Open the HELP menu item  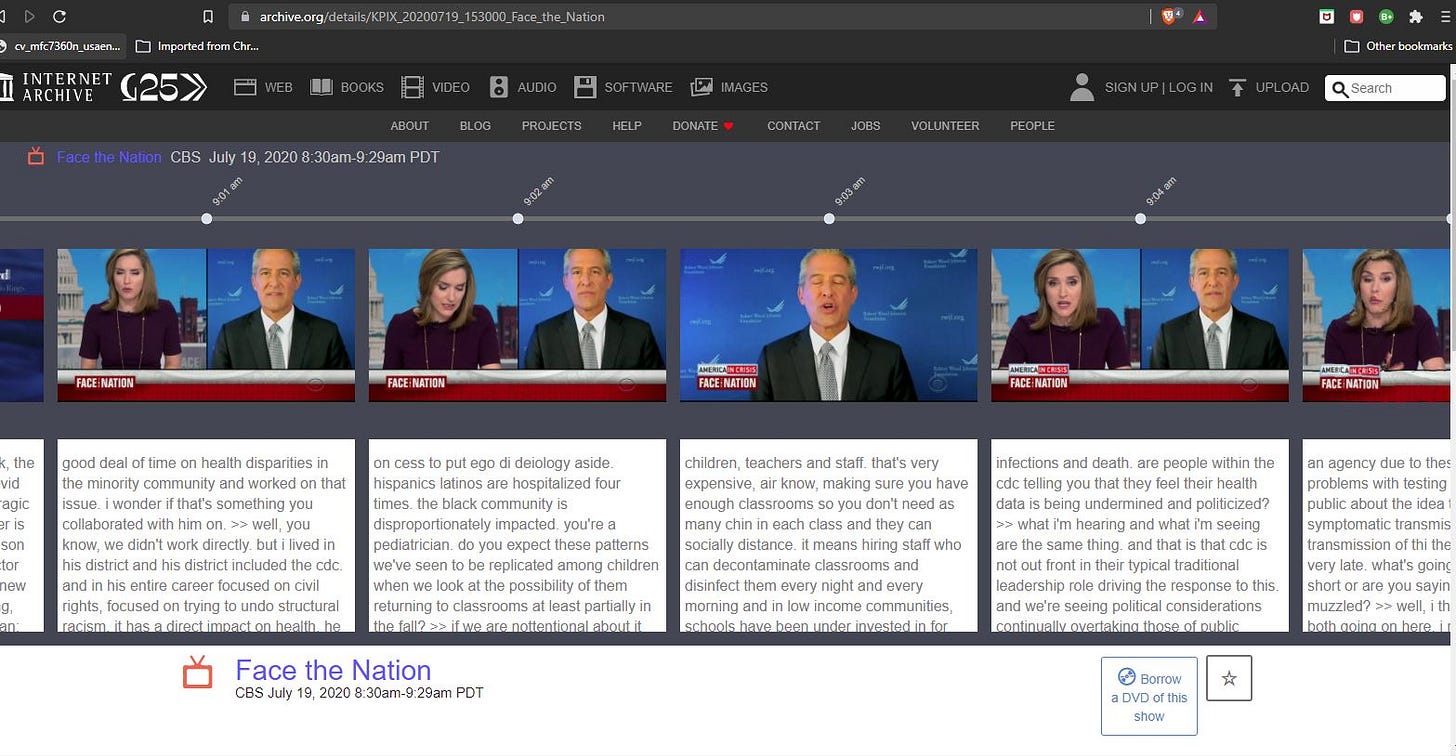(627, 126)
